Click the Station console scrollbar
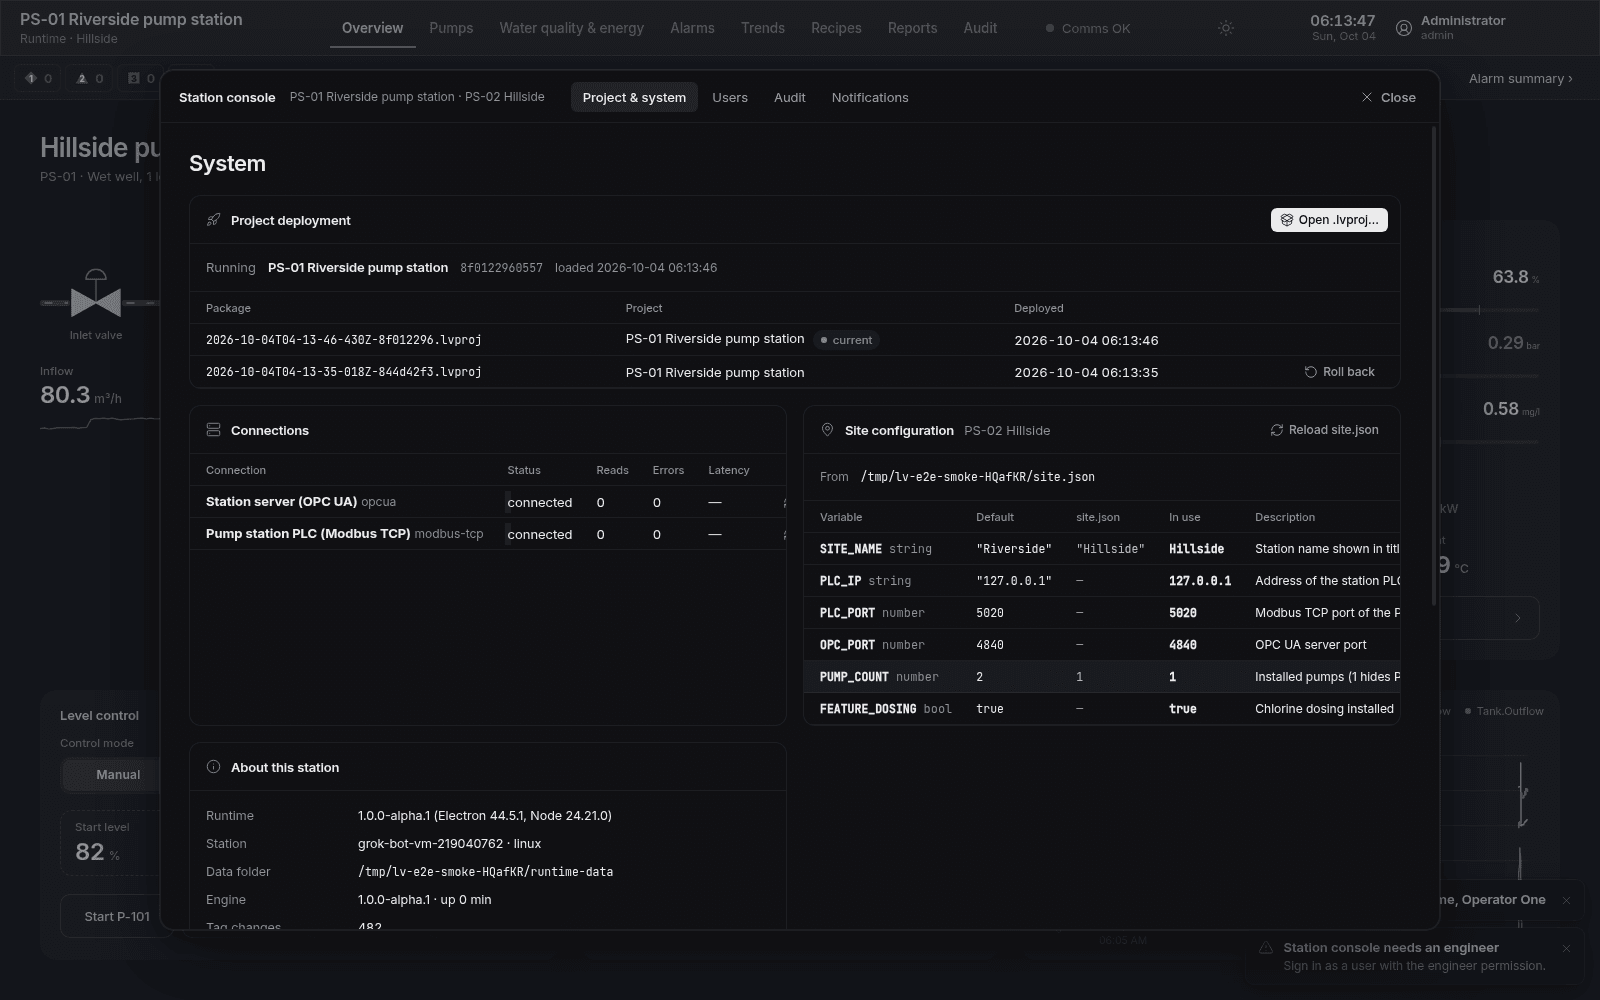Screen dimensions: 1600x1000 (1435, 366)
